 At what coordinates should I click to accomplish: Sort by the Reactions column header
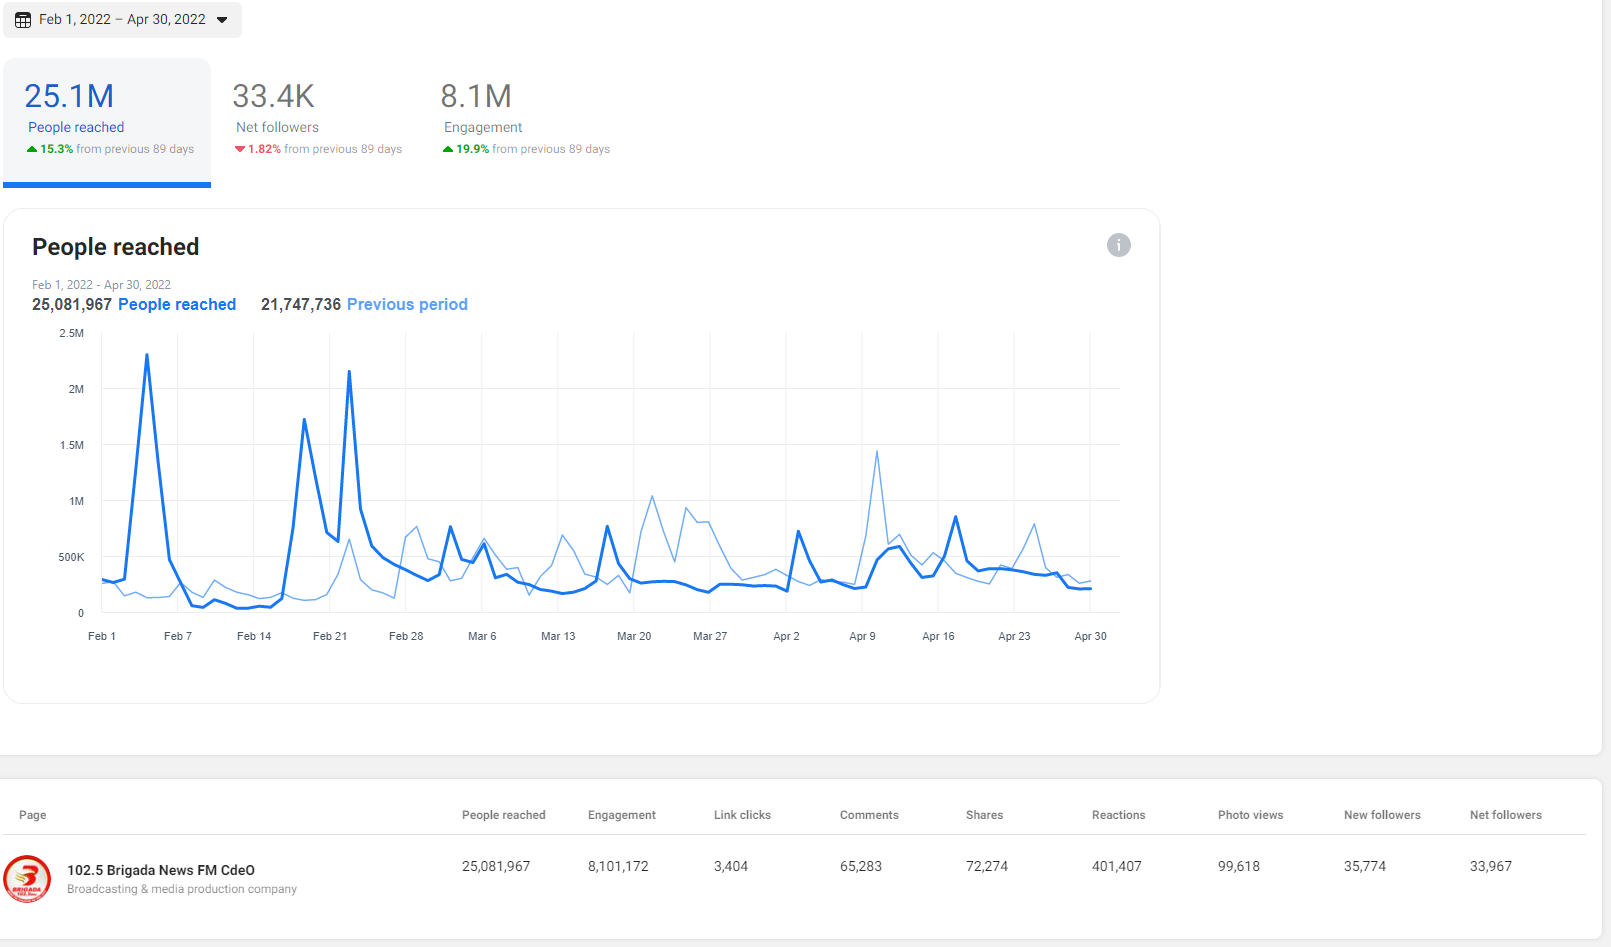(1118, 815)
